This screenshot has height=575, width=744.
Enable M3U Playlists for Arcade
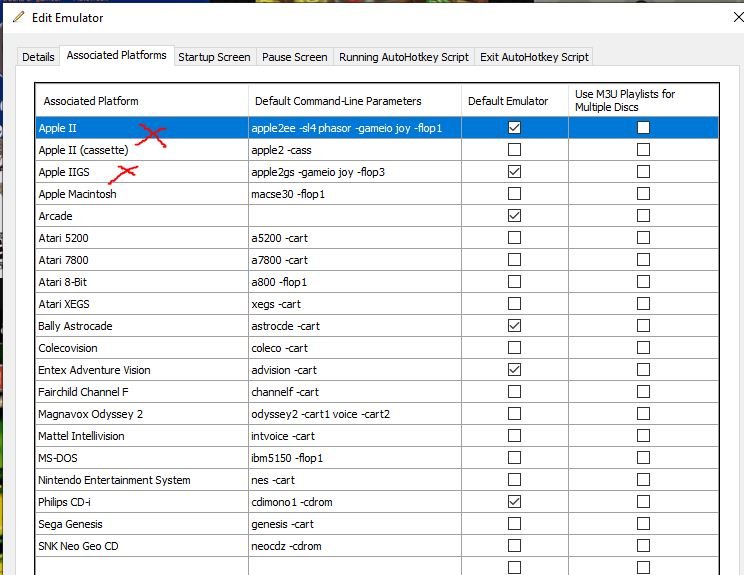pos(643,215)
